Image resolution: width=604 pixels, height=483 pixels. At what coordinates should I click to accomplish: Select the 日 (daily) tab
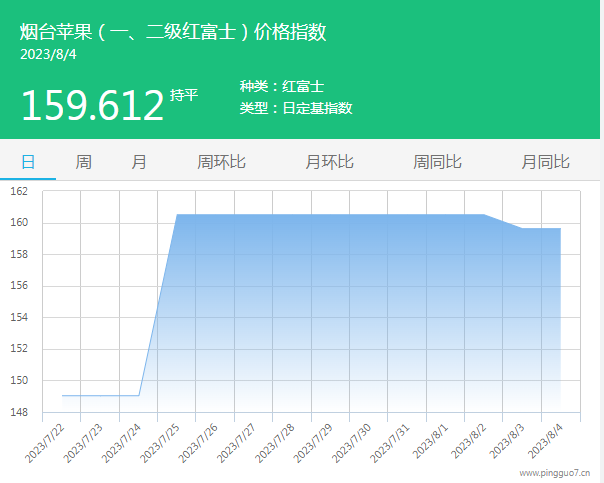pos(28,162)
